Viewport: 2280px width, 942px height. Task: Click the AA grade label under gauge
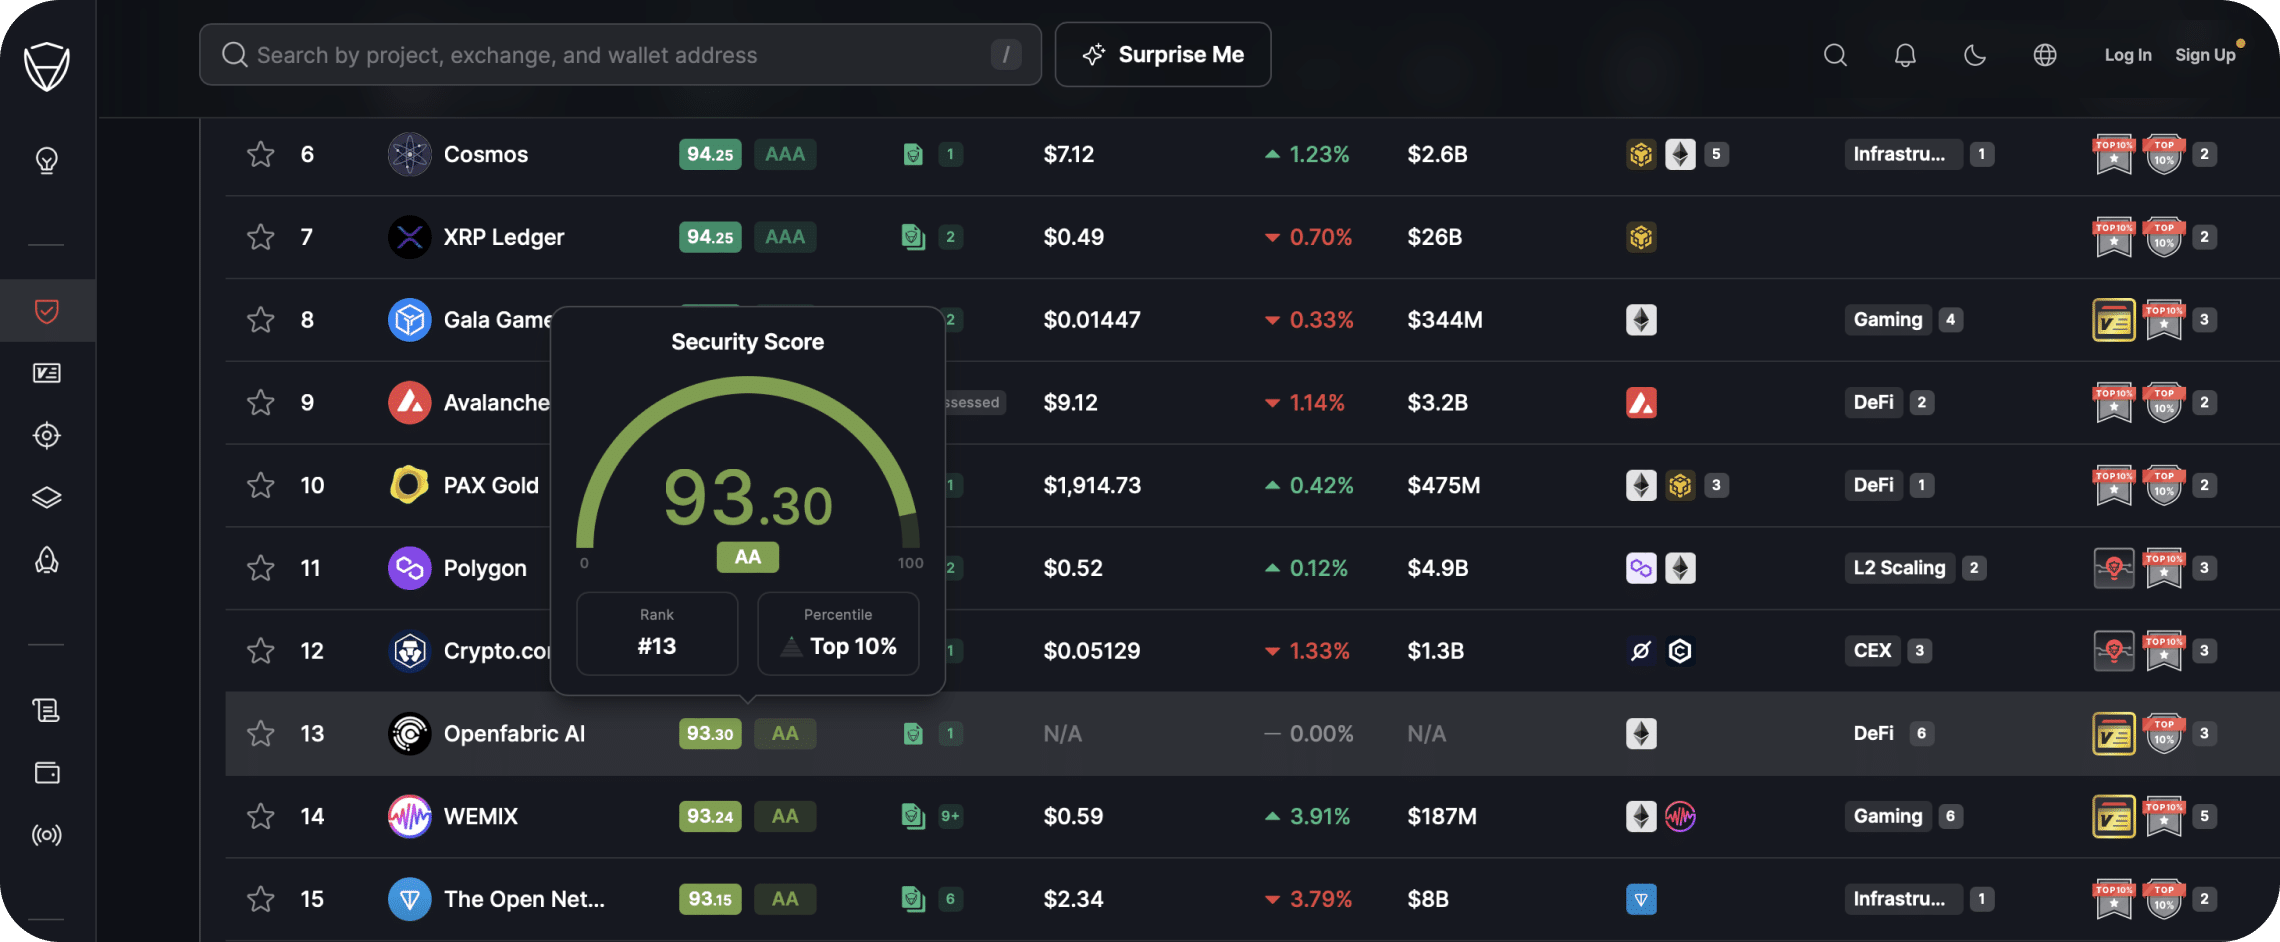[x=748, y=557]
